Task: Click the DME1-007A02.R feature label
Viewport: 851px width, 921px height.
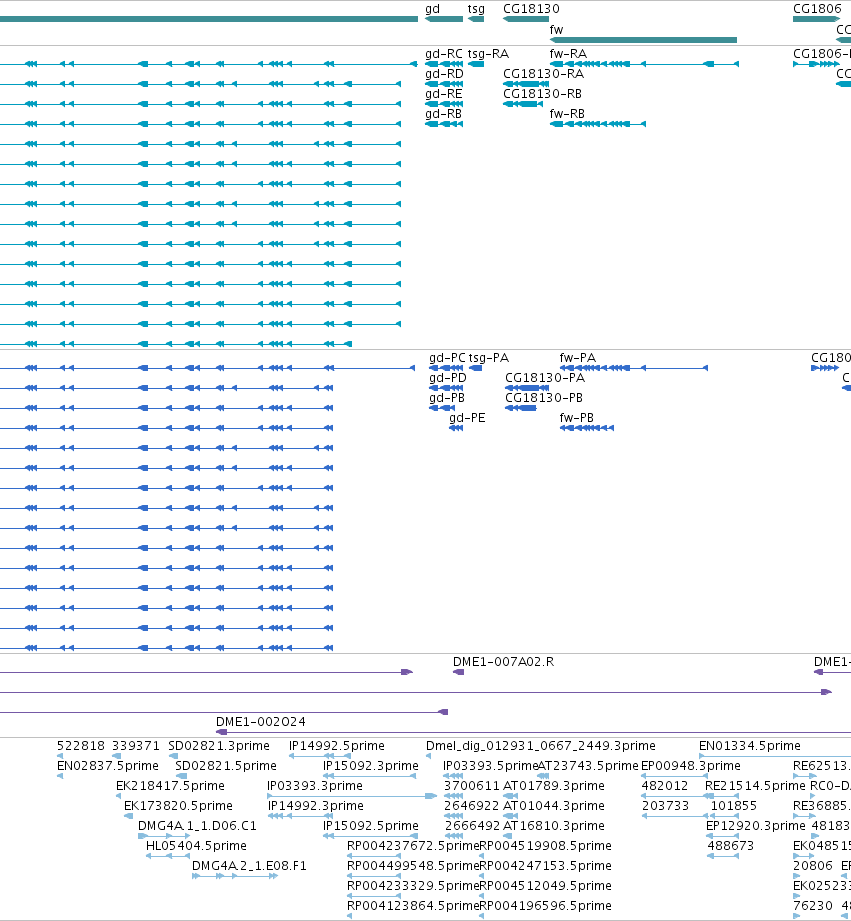Action: [503, 663]
